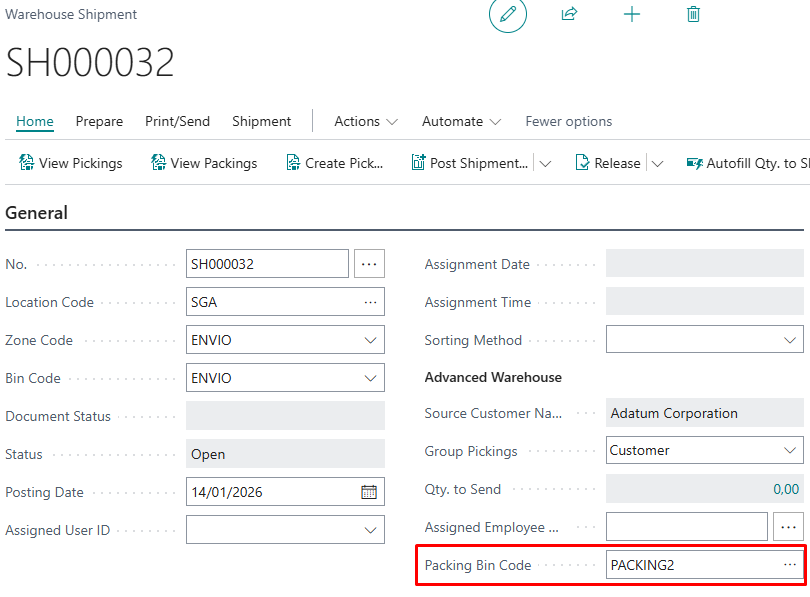Open the View Packings action
810x597 pixels.
tap(204, 163)
